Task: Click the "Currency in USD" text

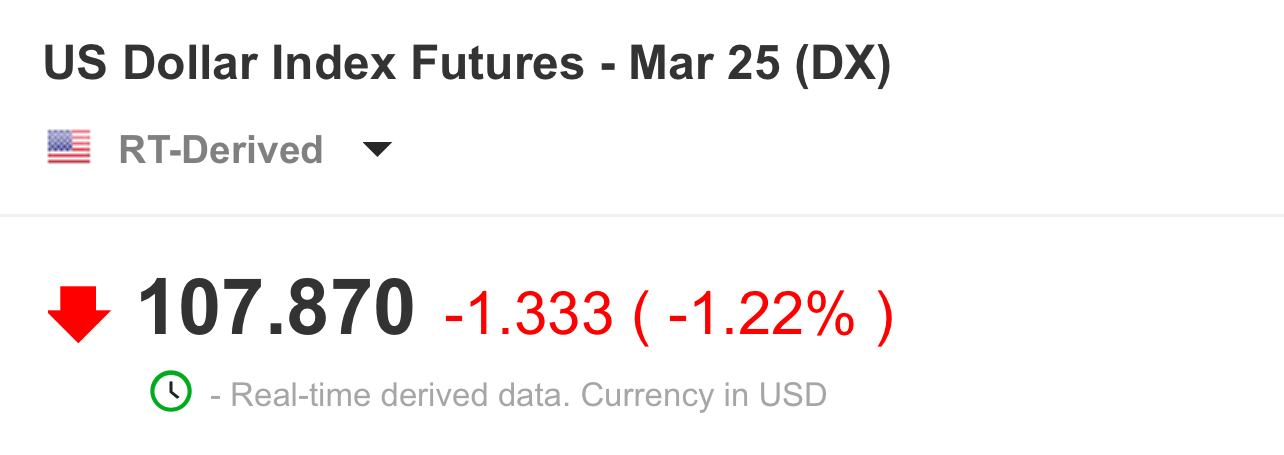Action: click(704, 395)
